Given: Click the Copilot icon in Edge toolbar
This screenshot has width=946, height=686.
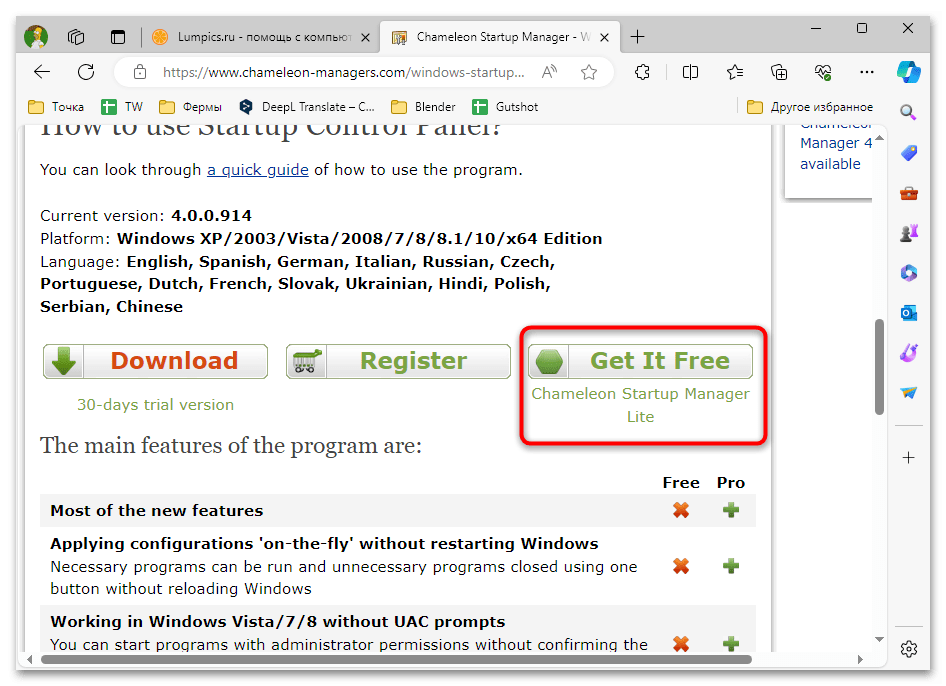Looking at the screenshot, I should point(908,72).
